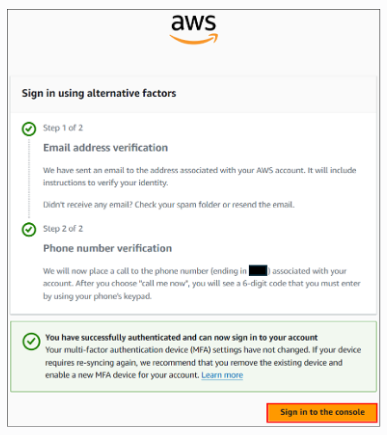This screenshot has width=387, height=435.
Task: Click the orange smile arrow under aws
Action: 194,39
